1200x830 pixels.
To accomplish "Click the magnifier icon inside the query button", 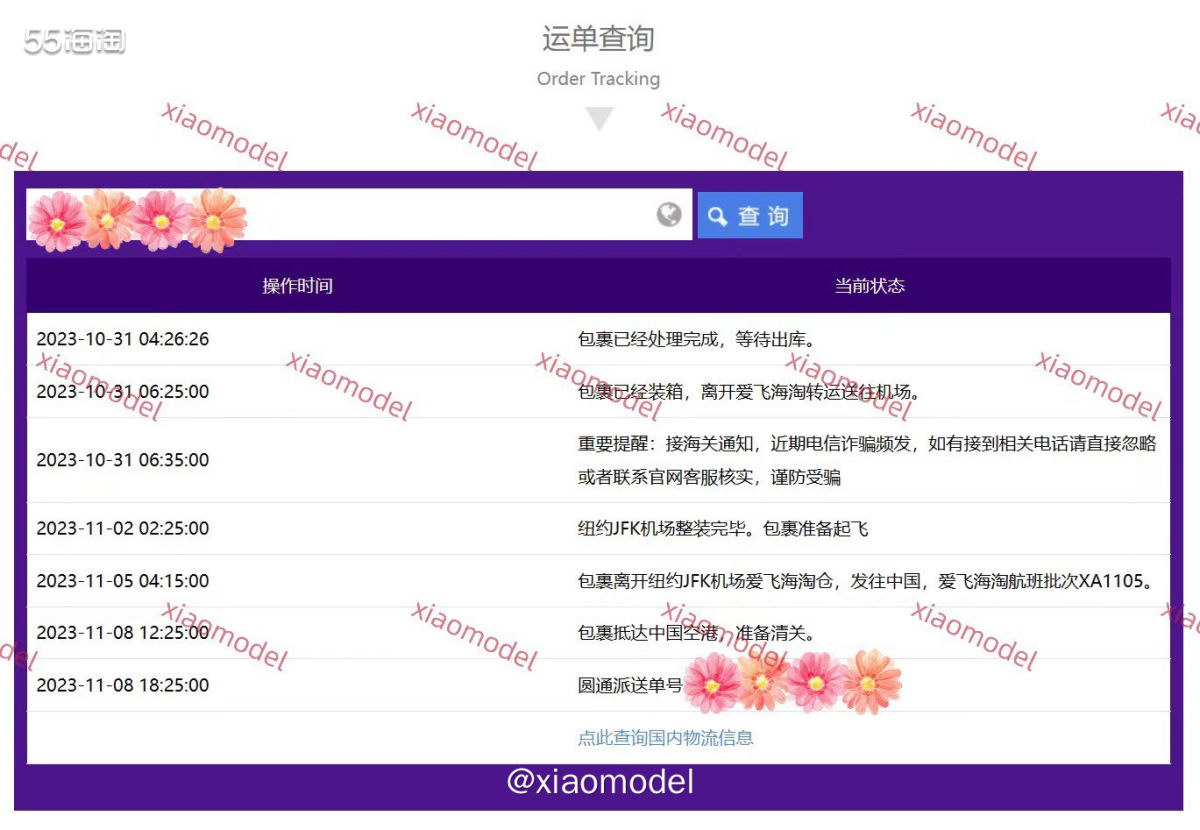I will pyautogui.click(x=717, y=214).
